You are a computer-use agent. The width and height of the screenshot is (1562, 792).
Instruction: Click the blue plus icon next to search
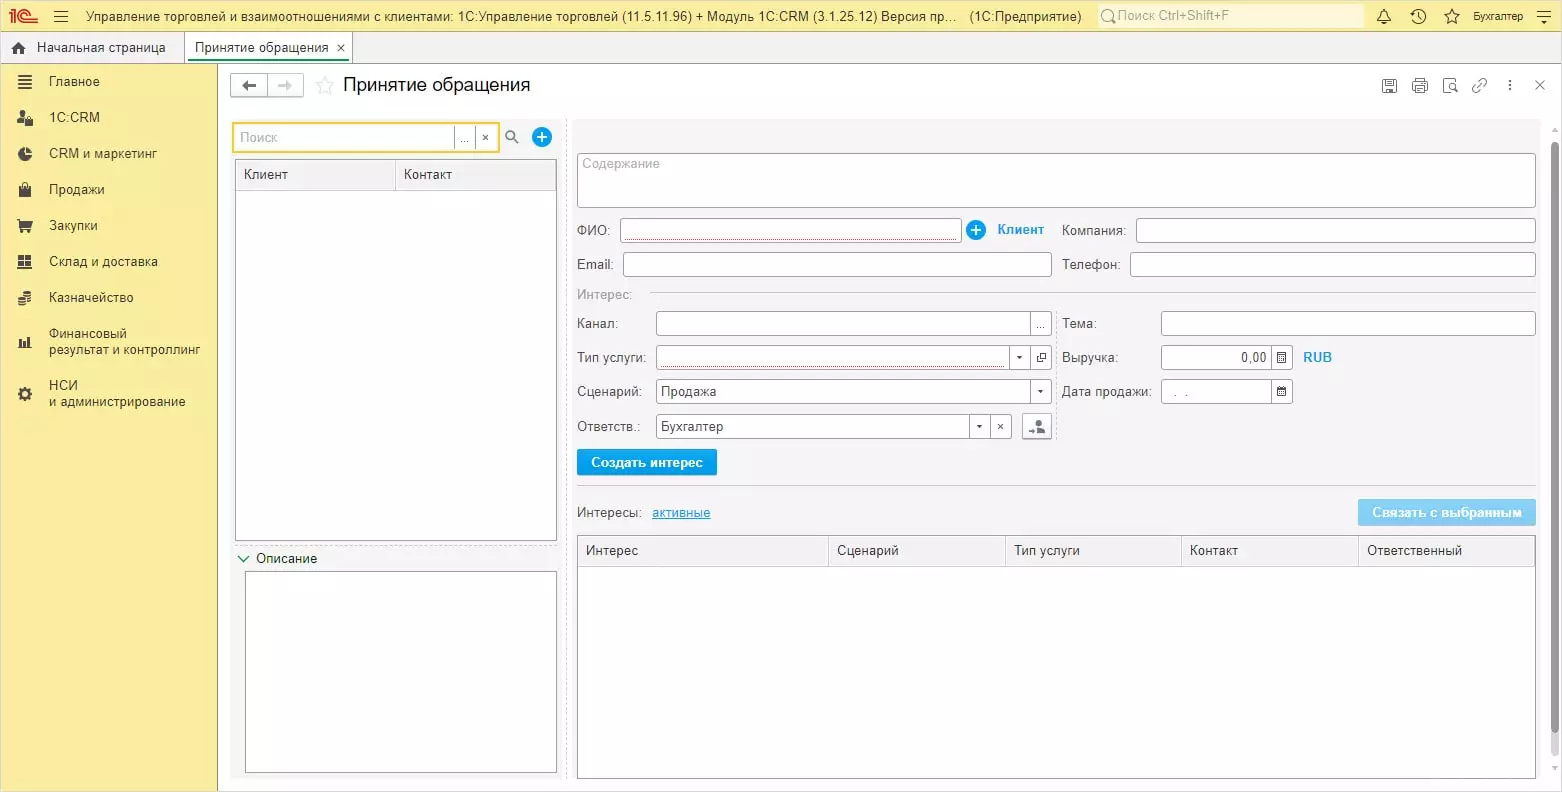(542, 137)
